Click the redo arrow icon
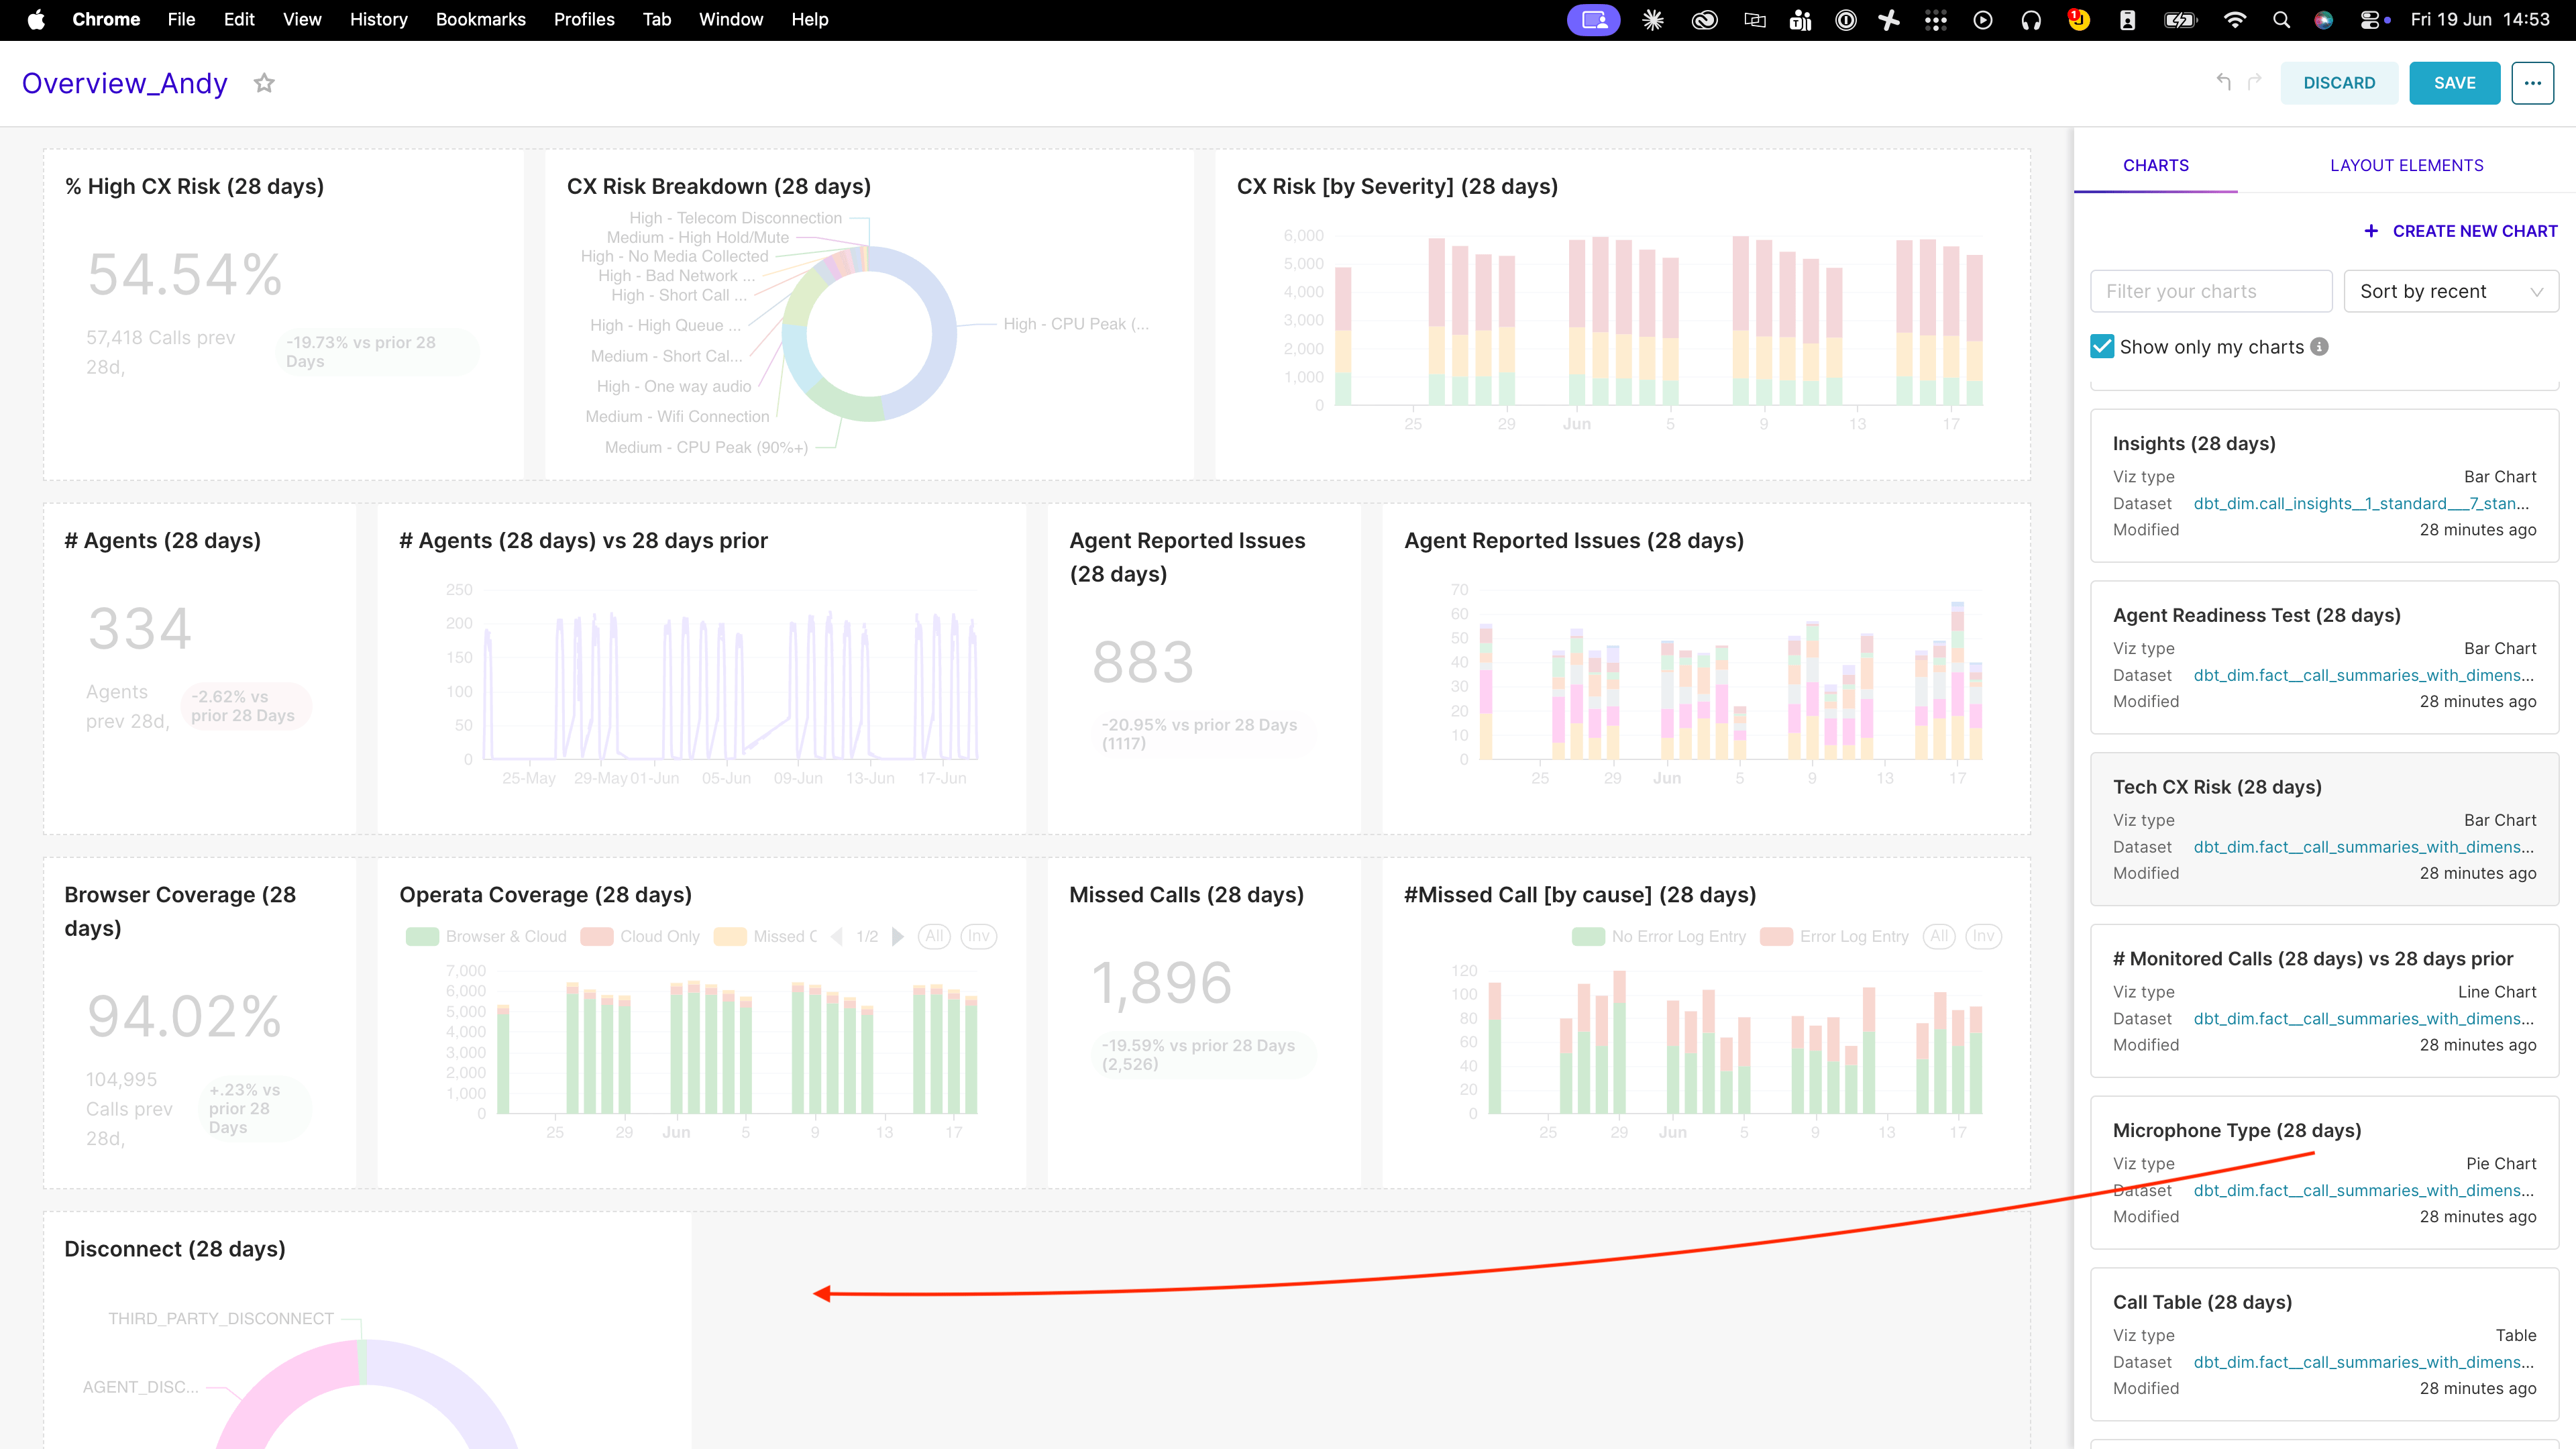This screenshot has width=2576, height=1449. (2254, 82)
